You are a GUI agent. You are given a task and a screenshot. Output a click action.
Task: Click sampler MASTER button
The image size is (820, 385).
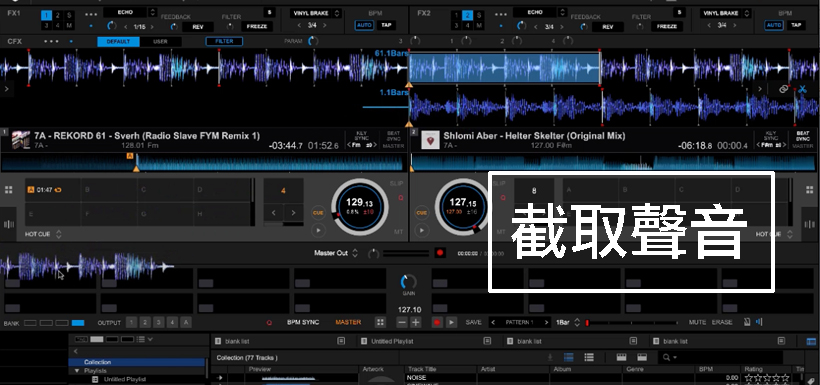pos(348,322)
